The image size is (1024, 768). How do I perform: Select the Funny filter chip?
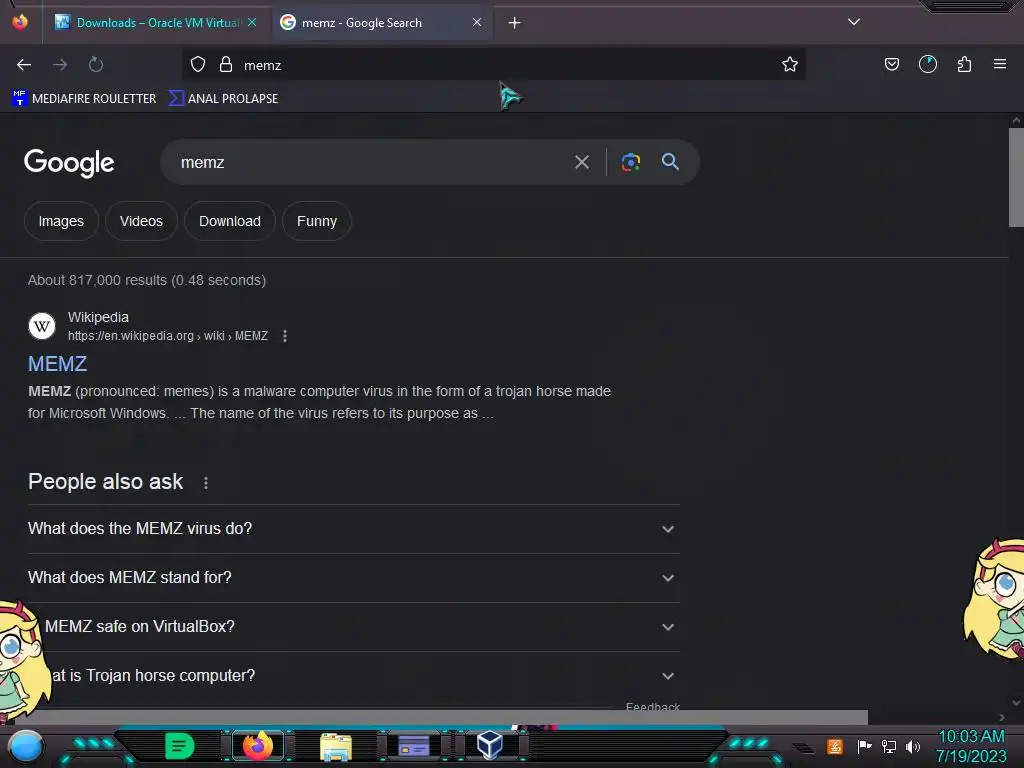[x=317, y=221]
